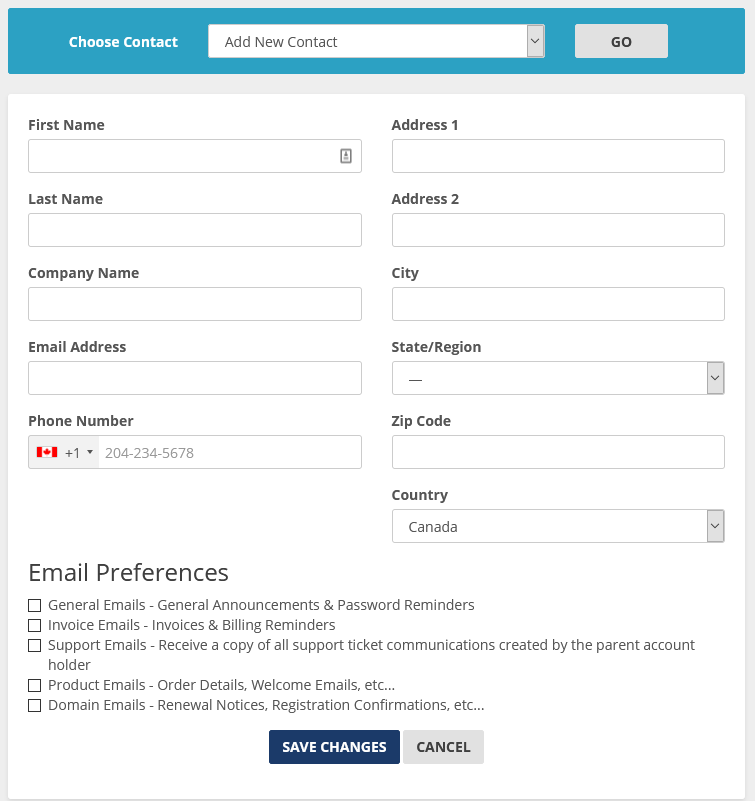
Task: Click the Zip Code field
Action: (x=558, y=452)
